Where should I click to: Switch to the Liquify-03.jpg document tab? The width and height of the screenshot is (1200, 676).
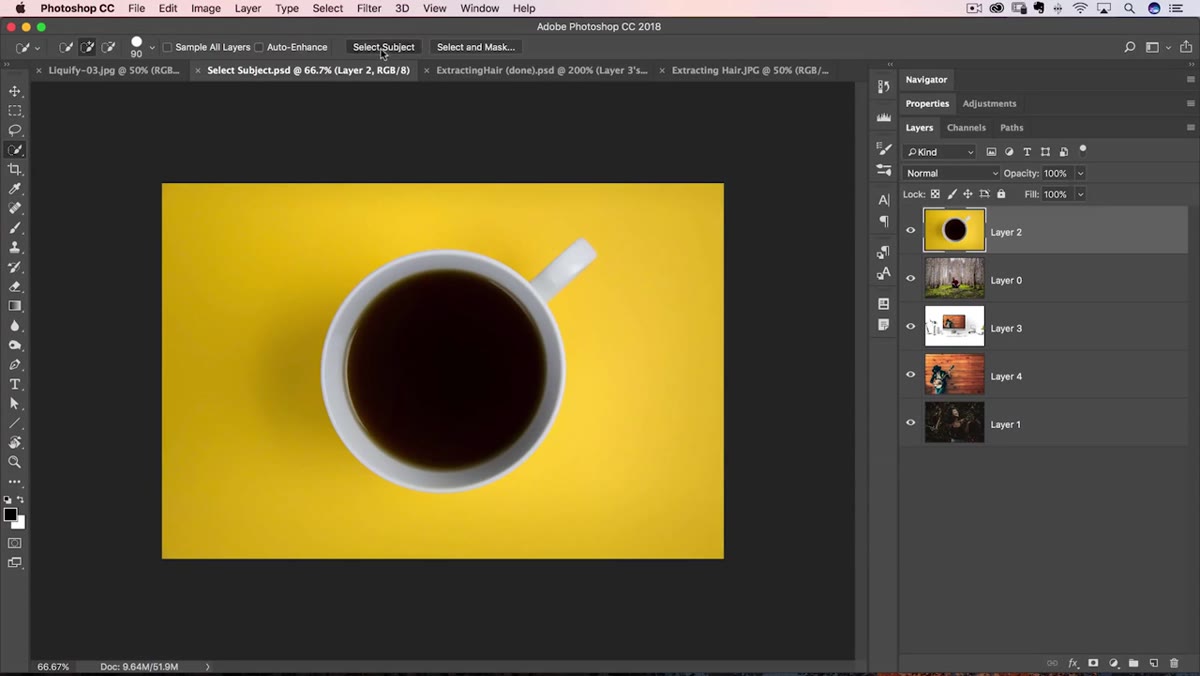pyautogui.click(x=113, y=70)
